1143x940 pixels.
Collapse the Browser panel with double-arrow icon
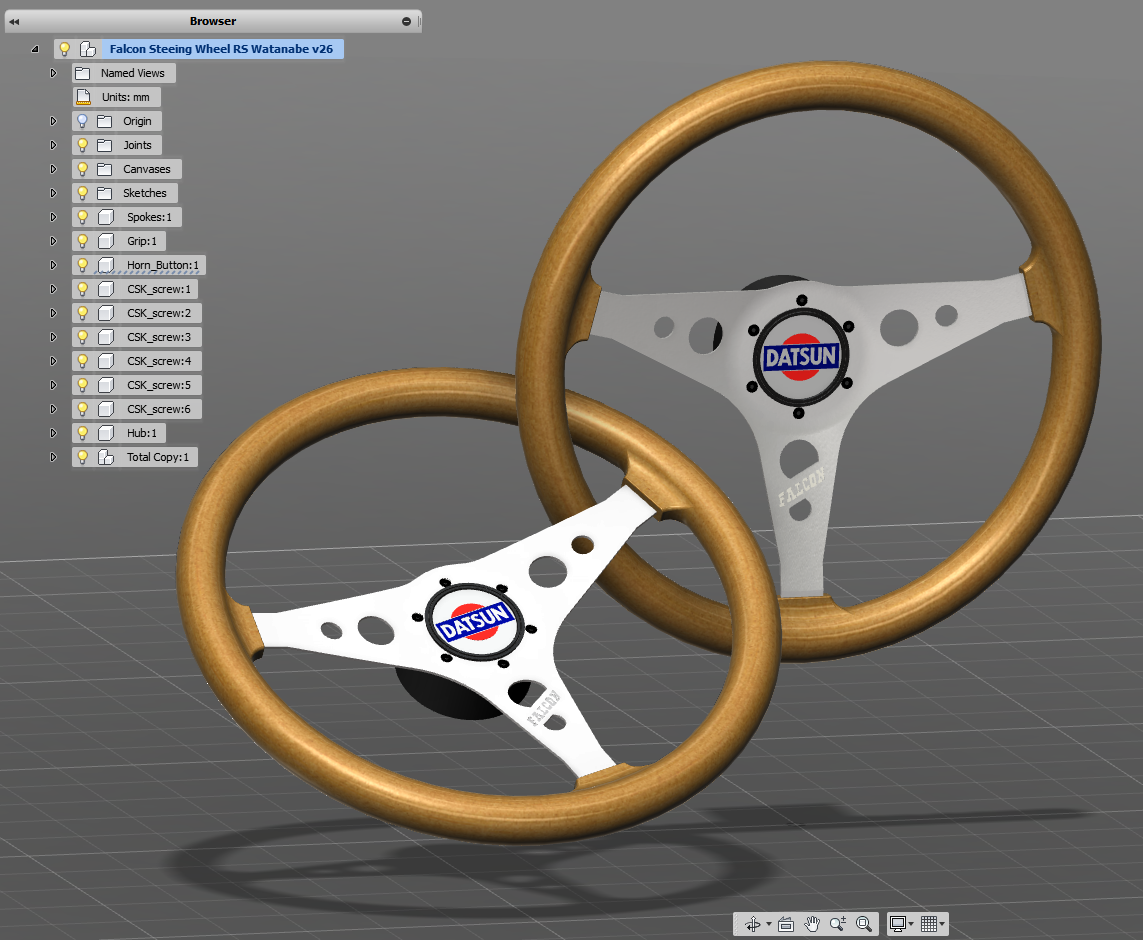pos(14,22)
